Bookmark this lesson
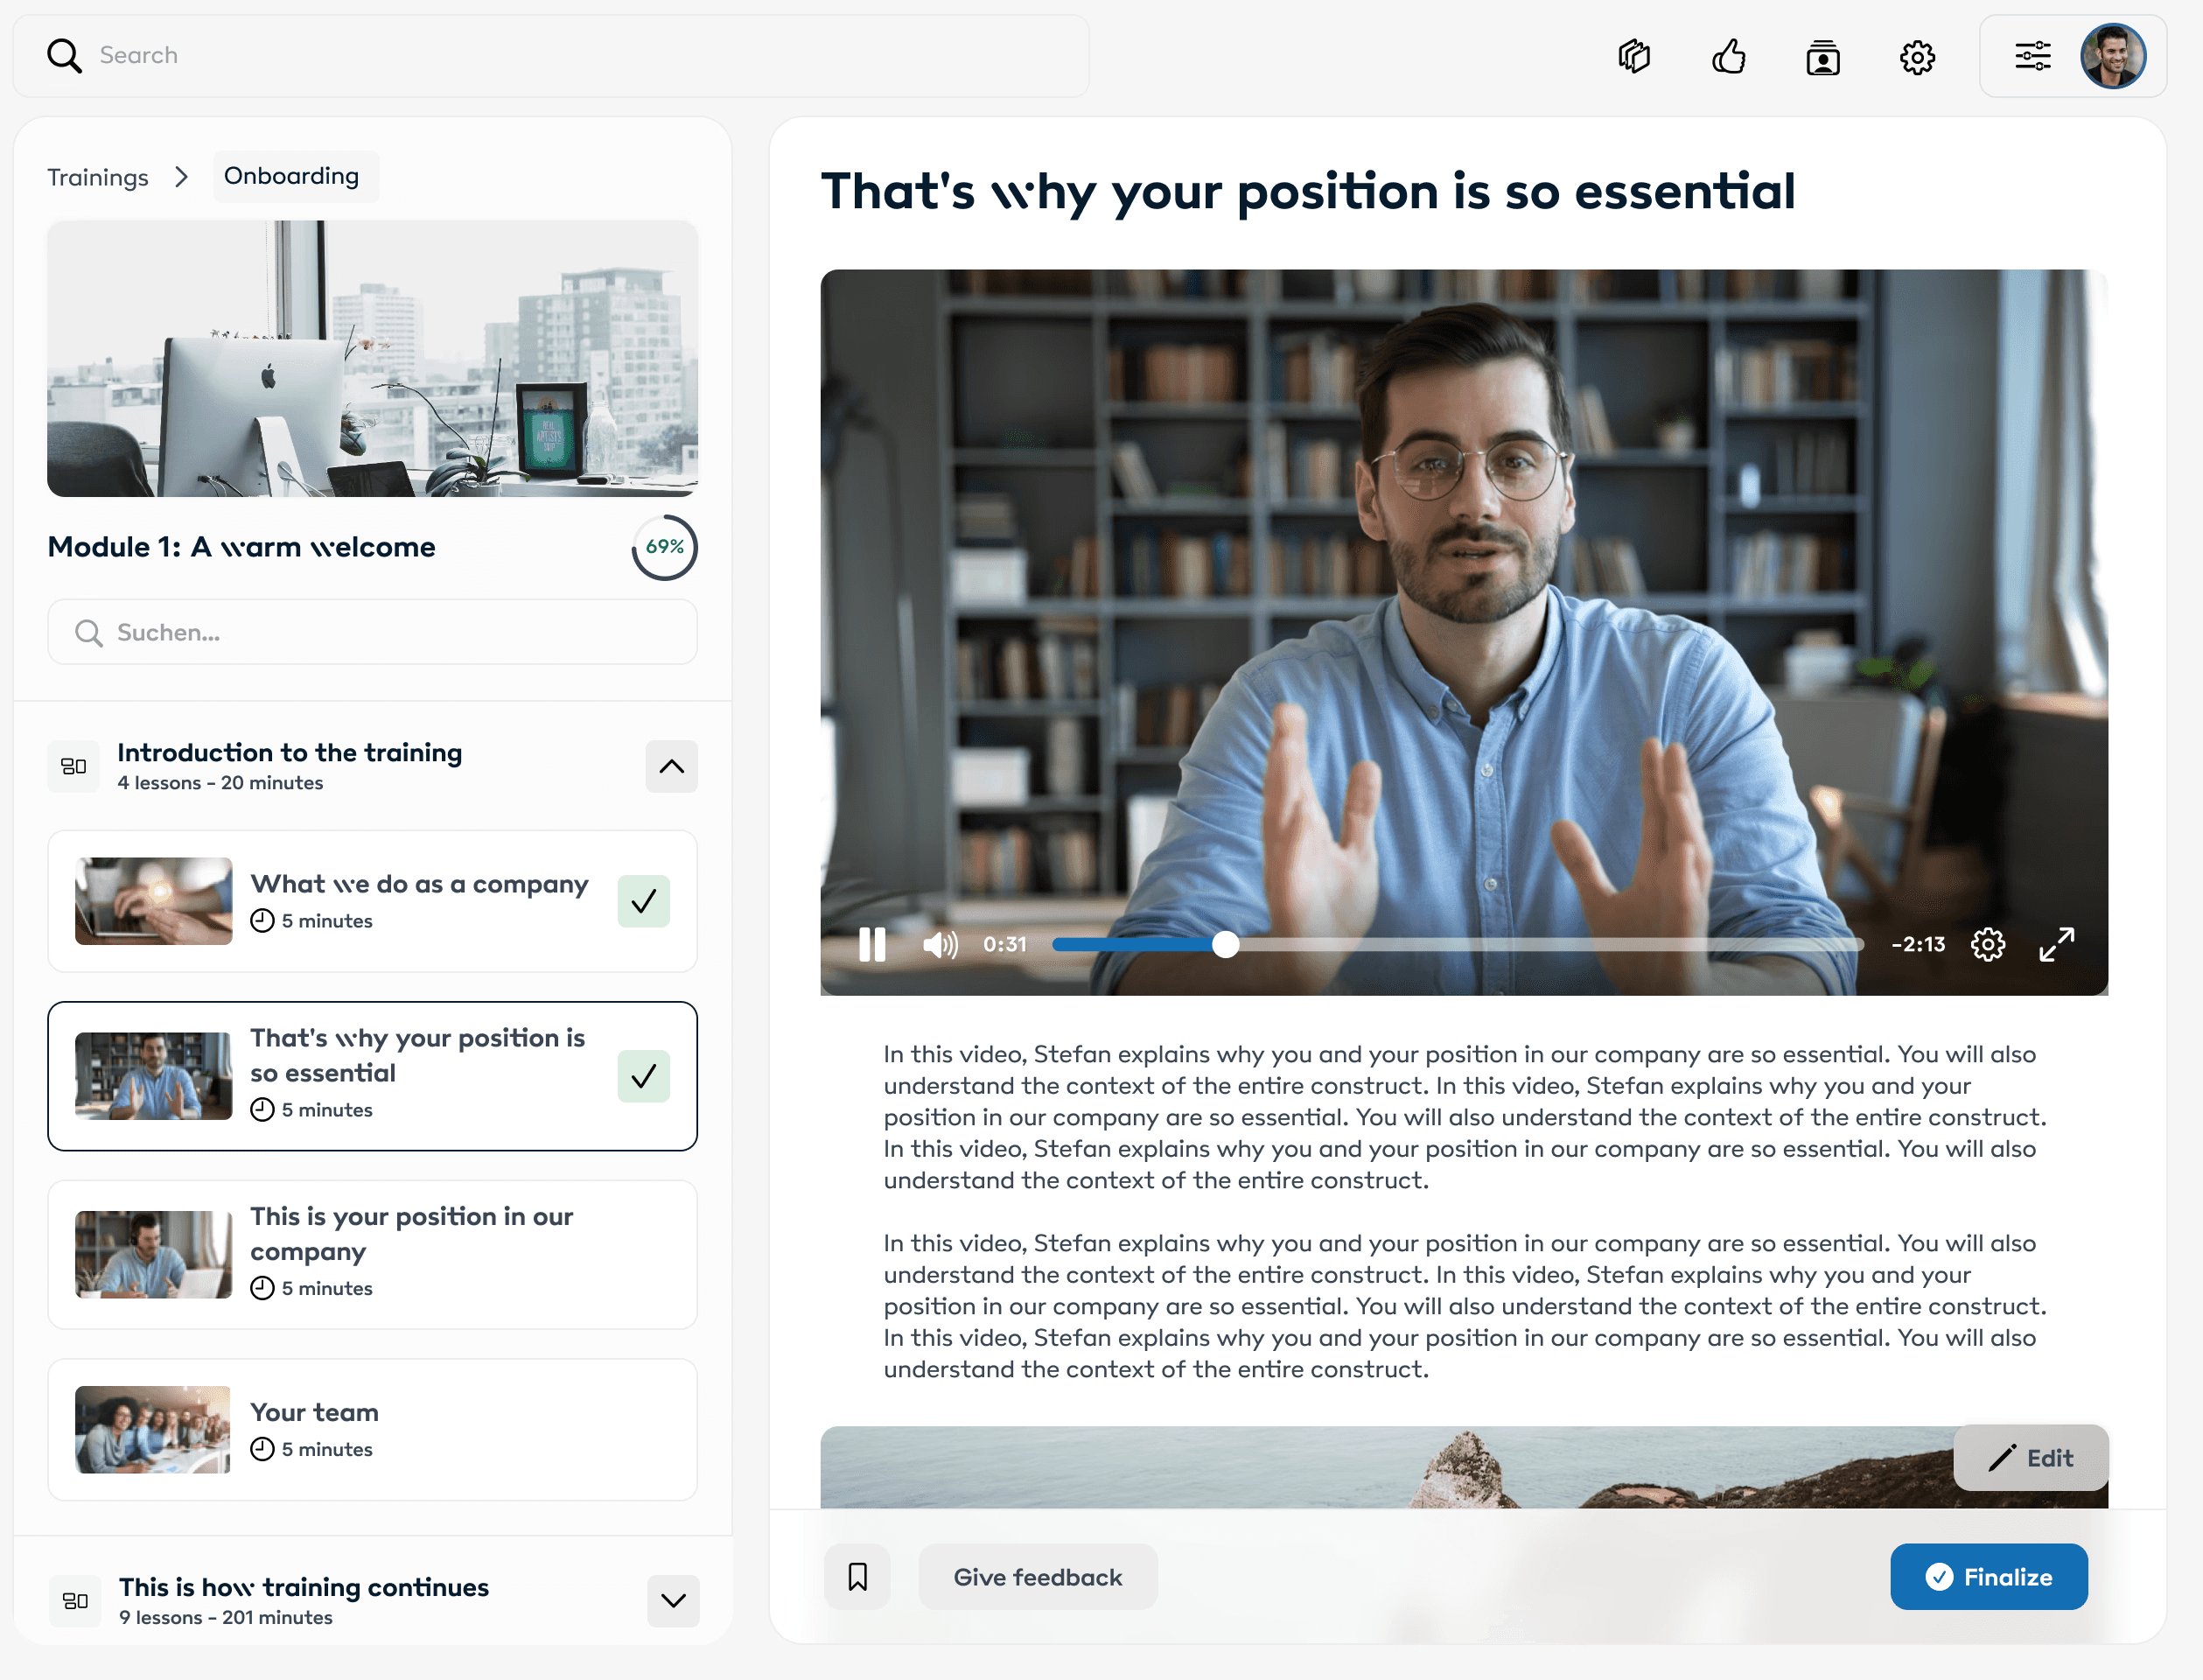This screenshot has width=2203, height=1680. point(857,1577)
